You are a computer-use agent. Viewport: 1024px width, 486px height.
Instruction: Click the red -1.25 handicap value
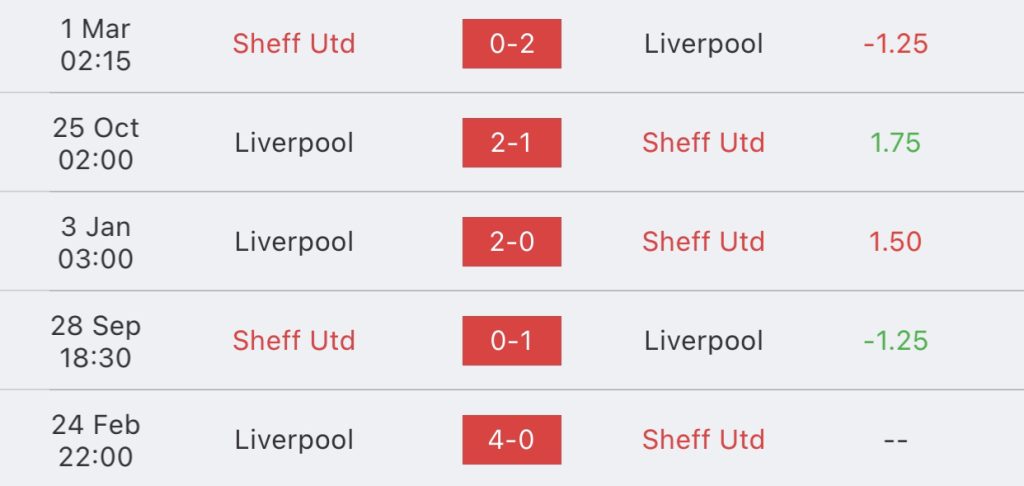(895, 44)
